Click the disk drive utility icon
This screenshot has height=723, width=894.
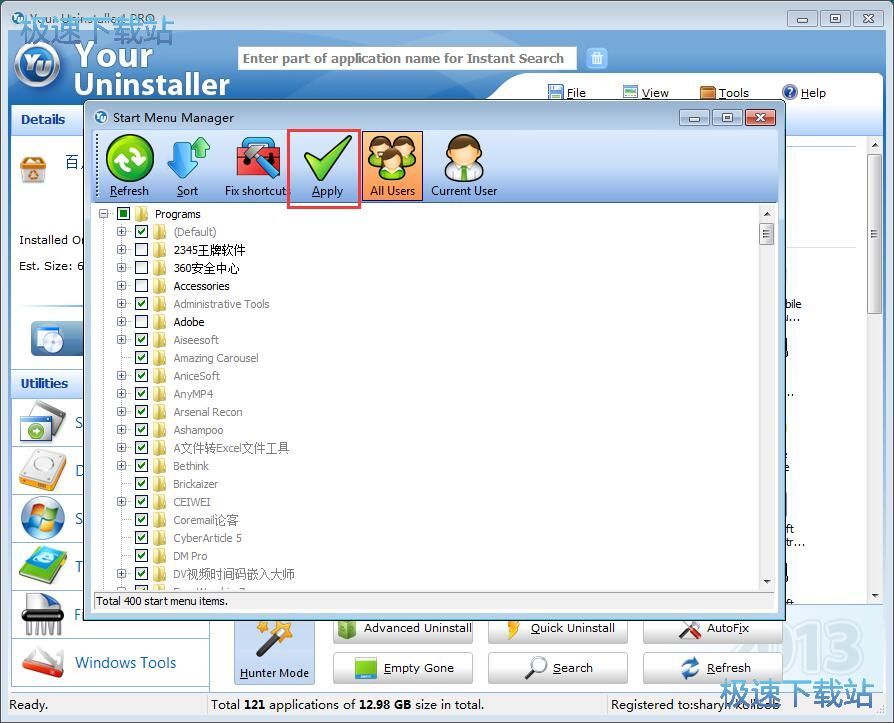42,470
